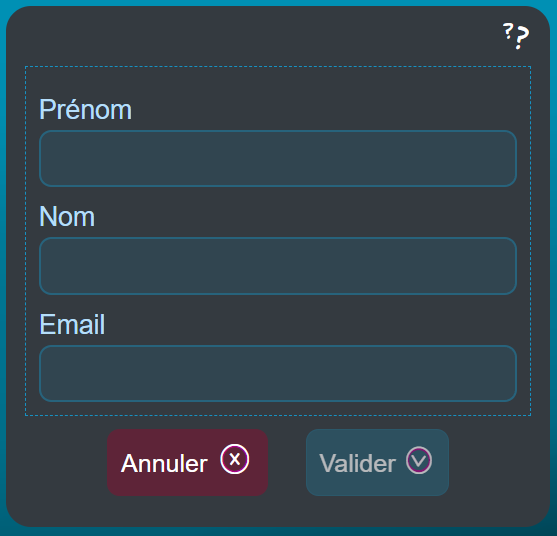Click the dashed border of the form fieldset
The image size is (557, 536).
point(278,66)
